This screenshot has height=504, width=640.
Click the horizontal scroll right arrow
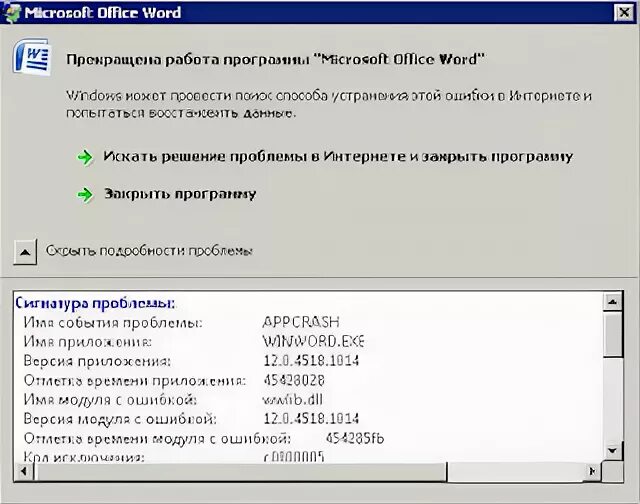pos(593,471)
